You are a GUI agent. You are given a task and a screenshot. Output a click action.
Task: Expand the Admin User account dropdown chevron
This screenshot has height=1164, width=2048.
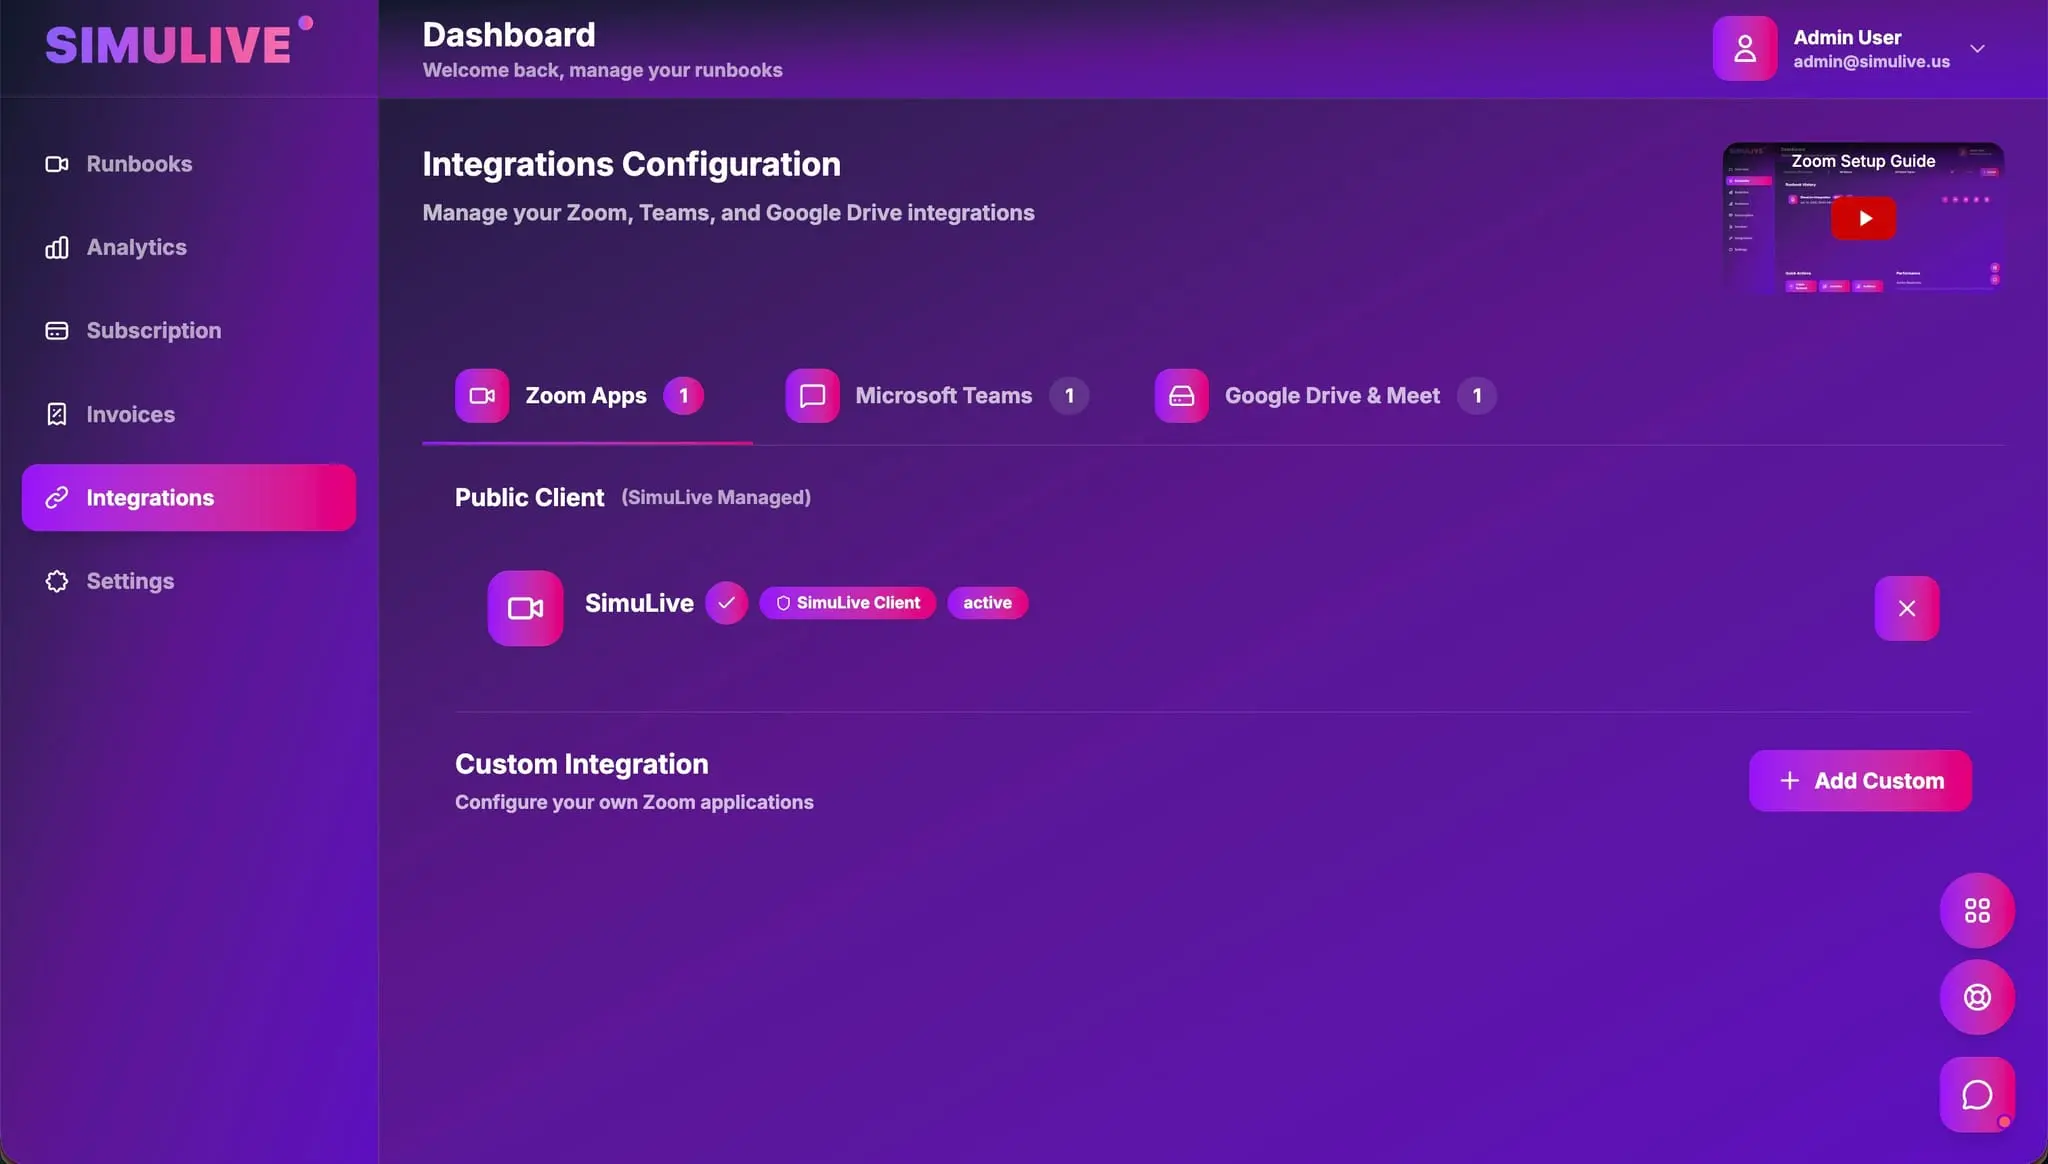(x=1976, y=48)
